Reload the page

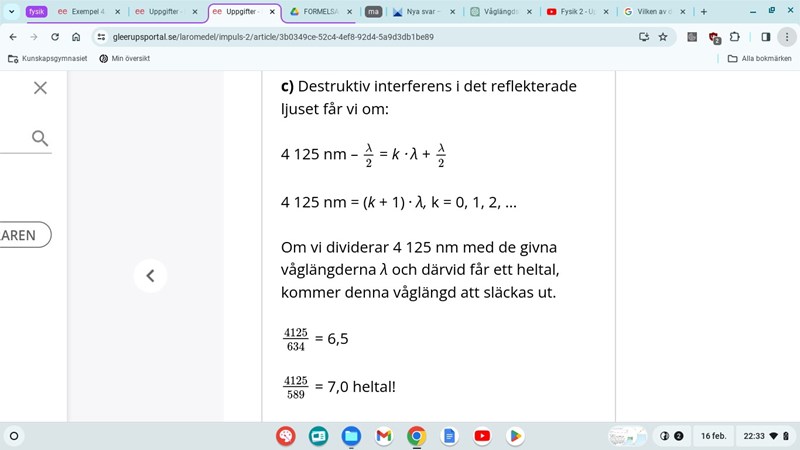(54, 37)
